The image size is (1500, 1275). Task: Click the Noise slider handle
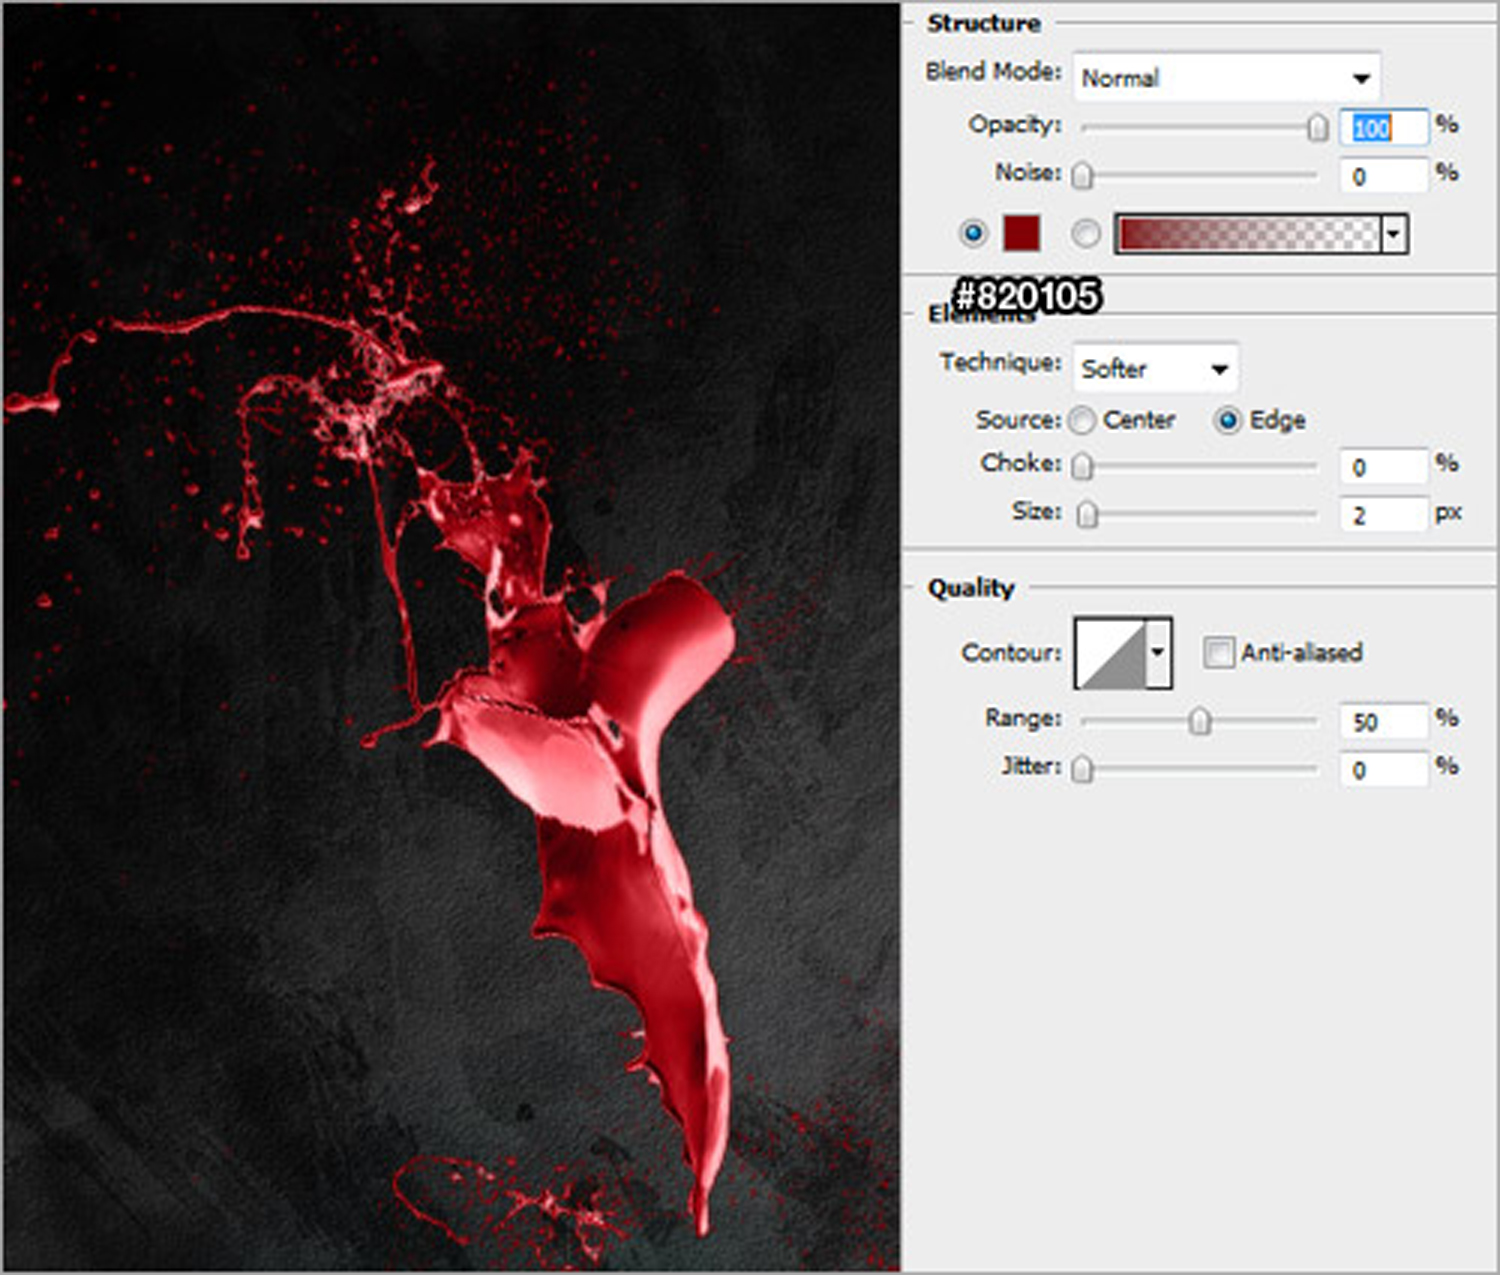coord(1082,176)
